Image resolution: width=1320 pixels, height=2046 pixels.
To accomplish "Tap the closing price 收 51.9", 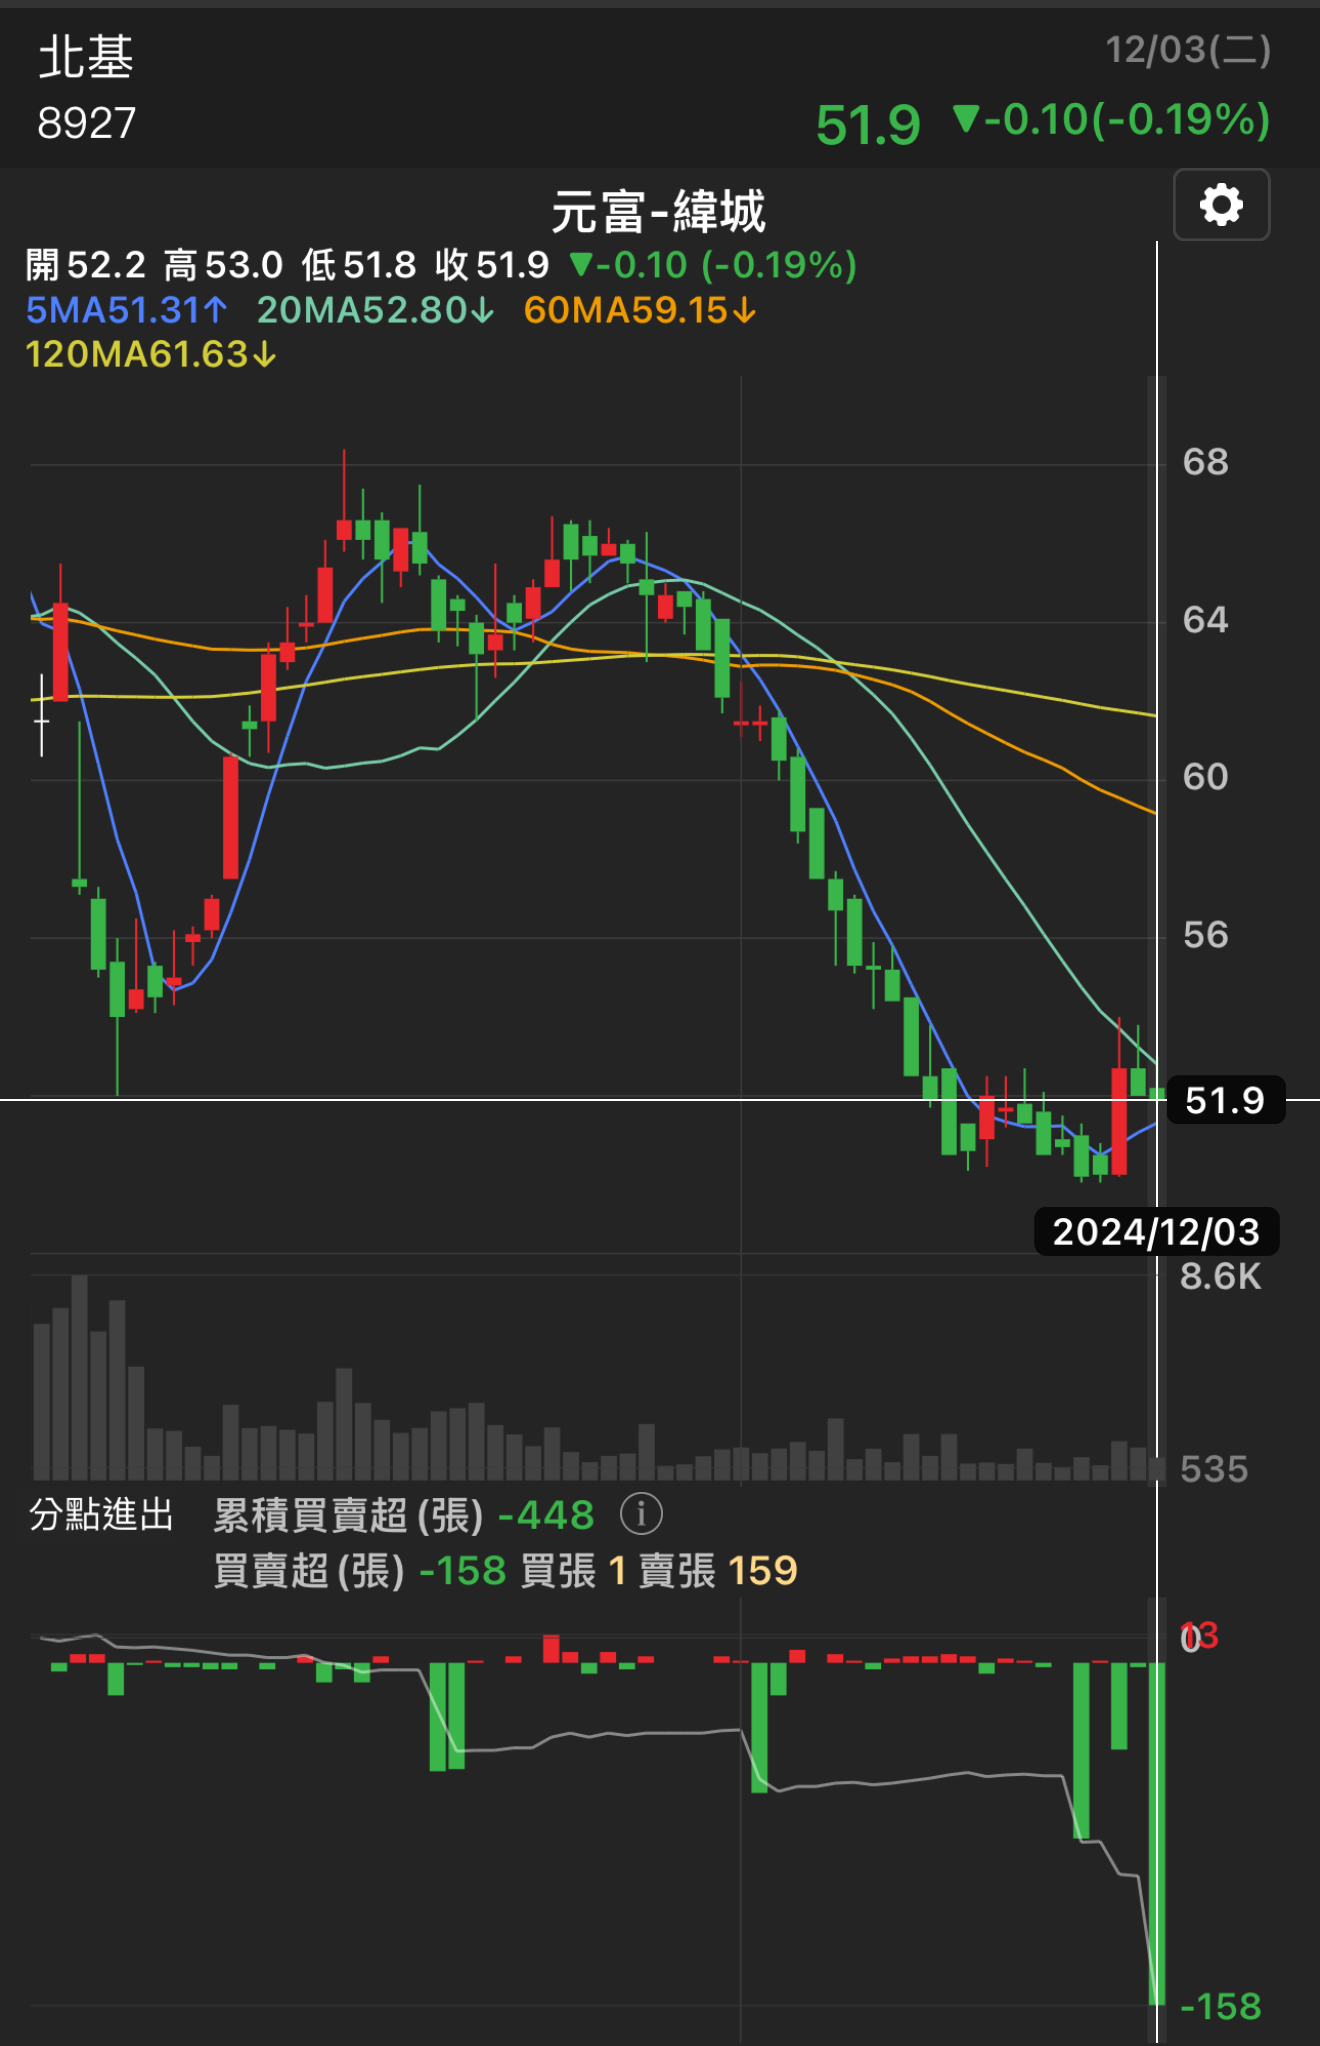I will [492, 265].
